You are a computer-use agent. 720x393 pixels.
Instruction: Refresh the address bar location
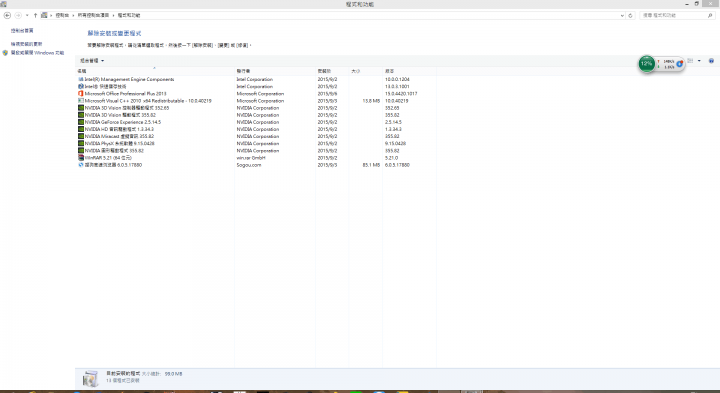[630, 15]
